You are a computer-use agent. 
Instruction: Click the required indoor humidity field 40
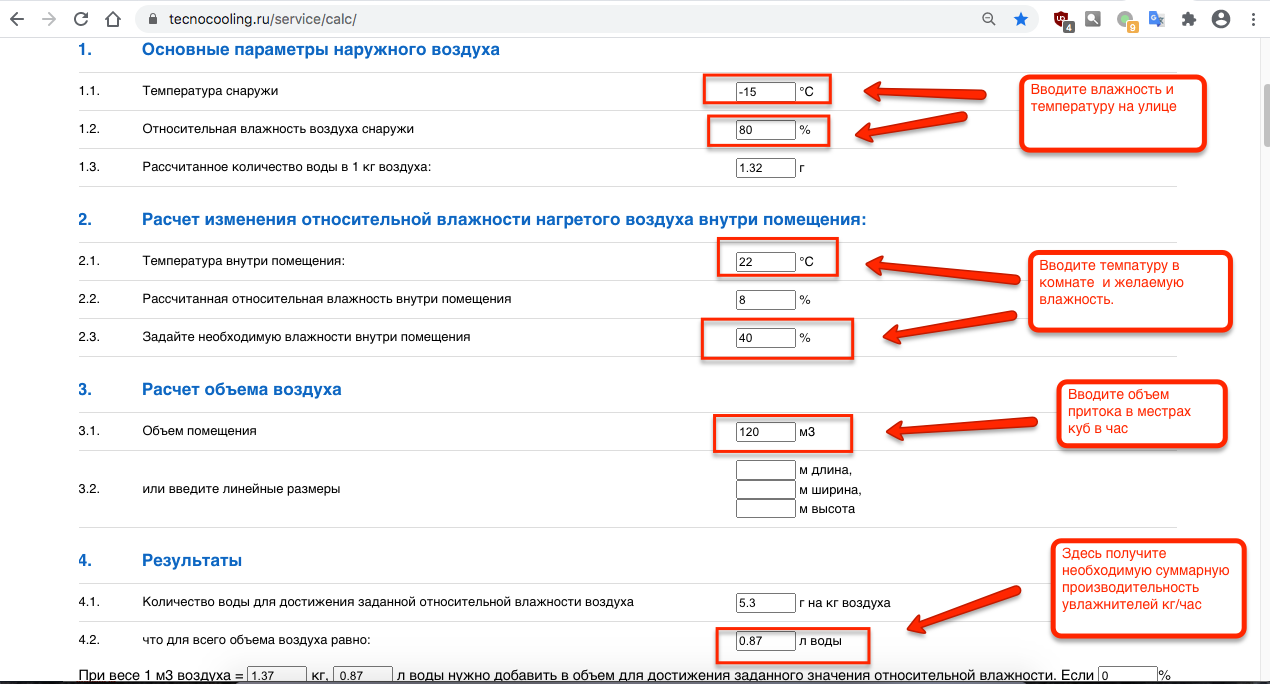[765, 338]
